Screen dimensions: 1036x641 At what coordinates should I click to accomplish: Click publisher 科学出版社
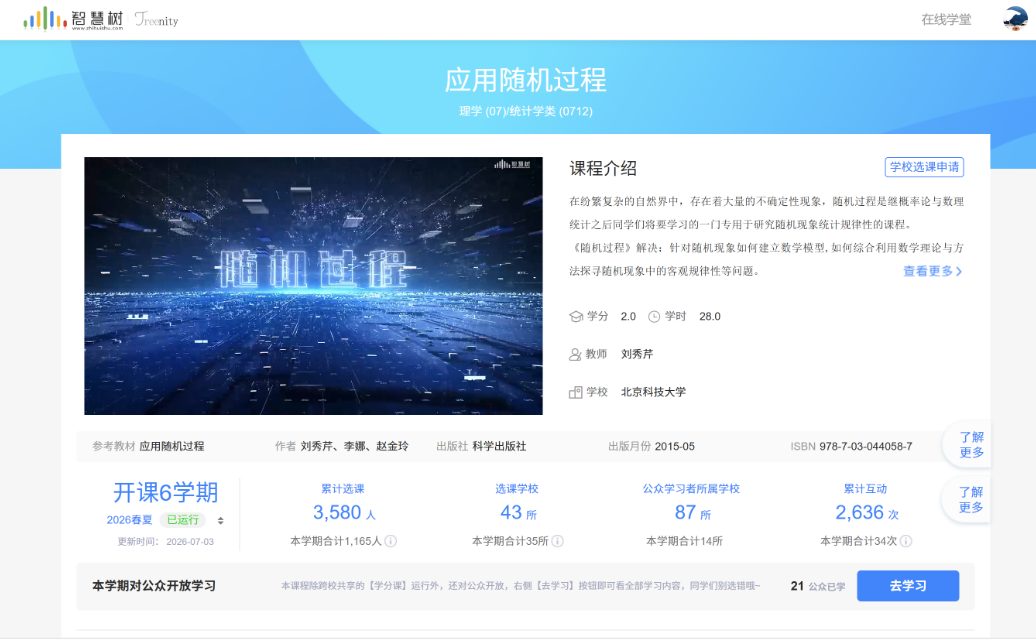click(x=500, y=447)
